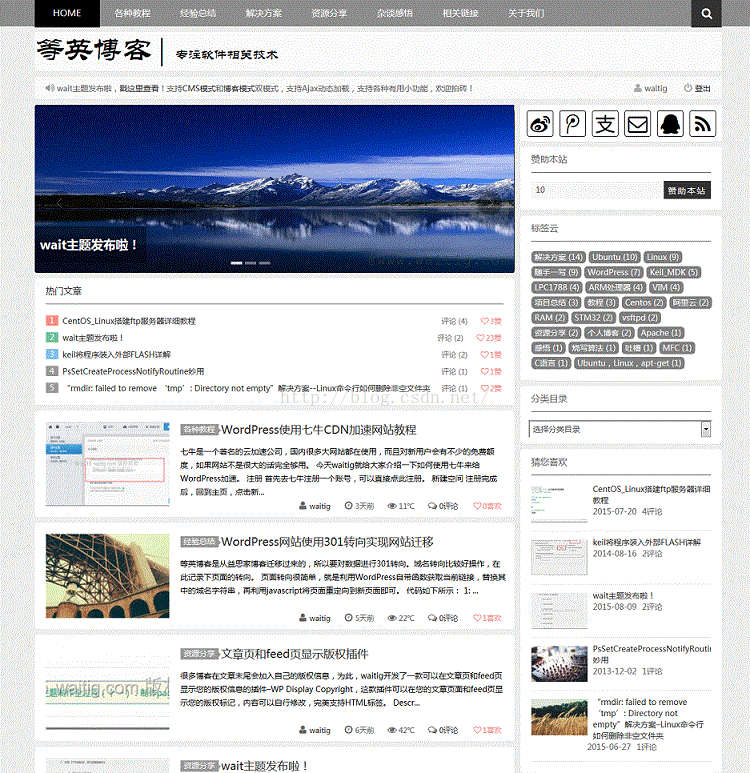Image resolution: width=750 pixels, height=773 pixels.
Task: Click comment bubble on 版权插件 article
Action: pyautogui.click(x=432, y=730)
